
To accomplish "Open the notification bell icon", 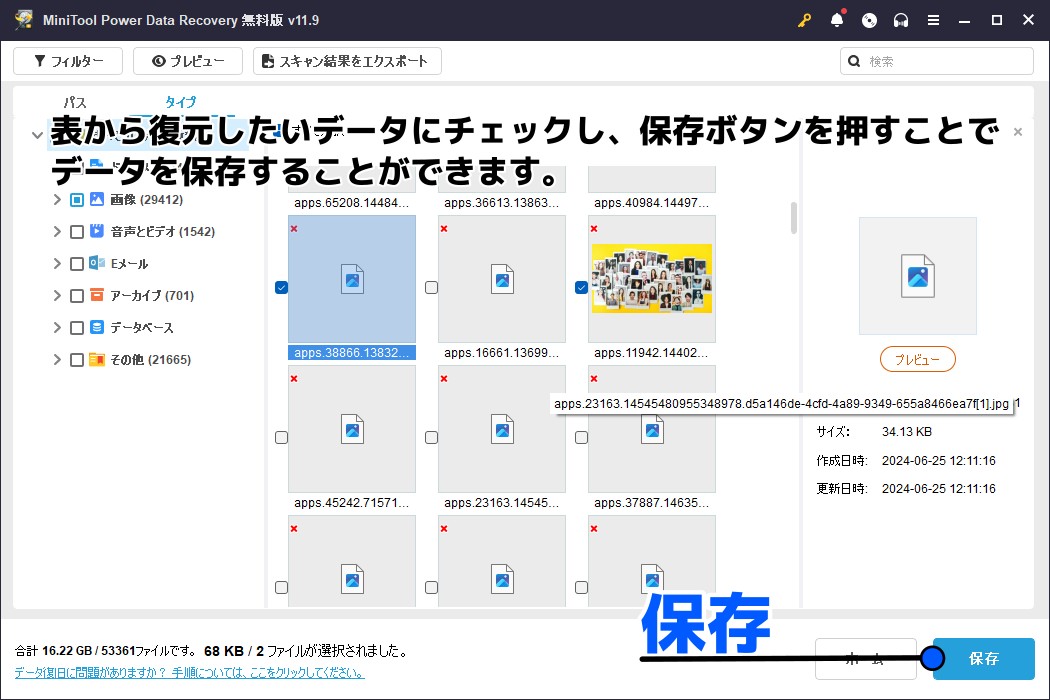I will pyautogui.click(x=837, y=19).
